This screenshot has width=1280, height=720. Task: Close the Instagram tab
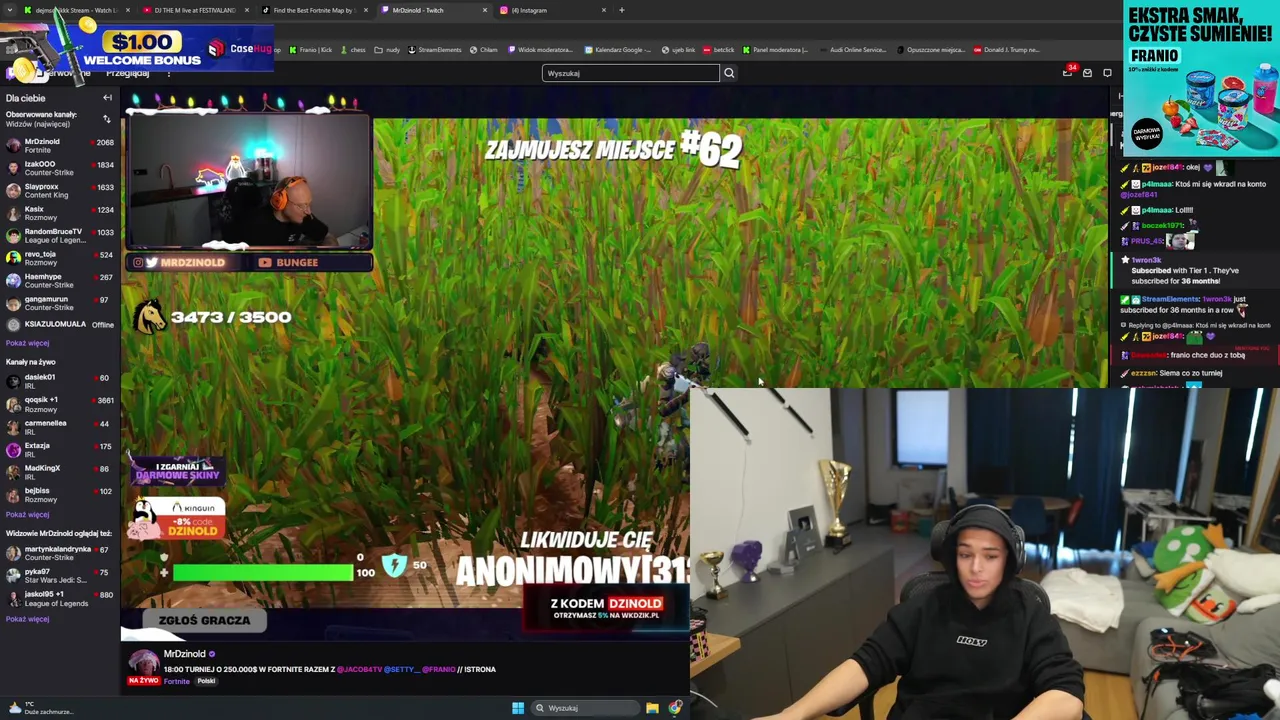coord(604,10)
